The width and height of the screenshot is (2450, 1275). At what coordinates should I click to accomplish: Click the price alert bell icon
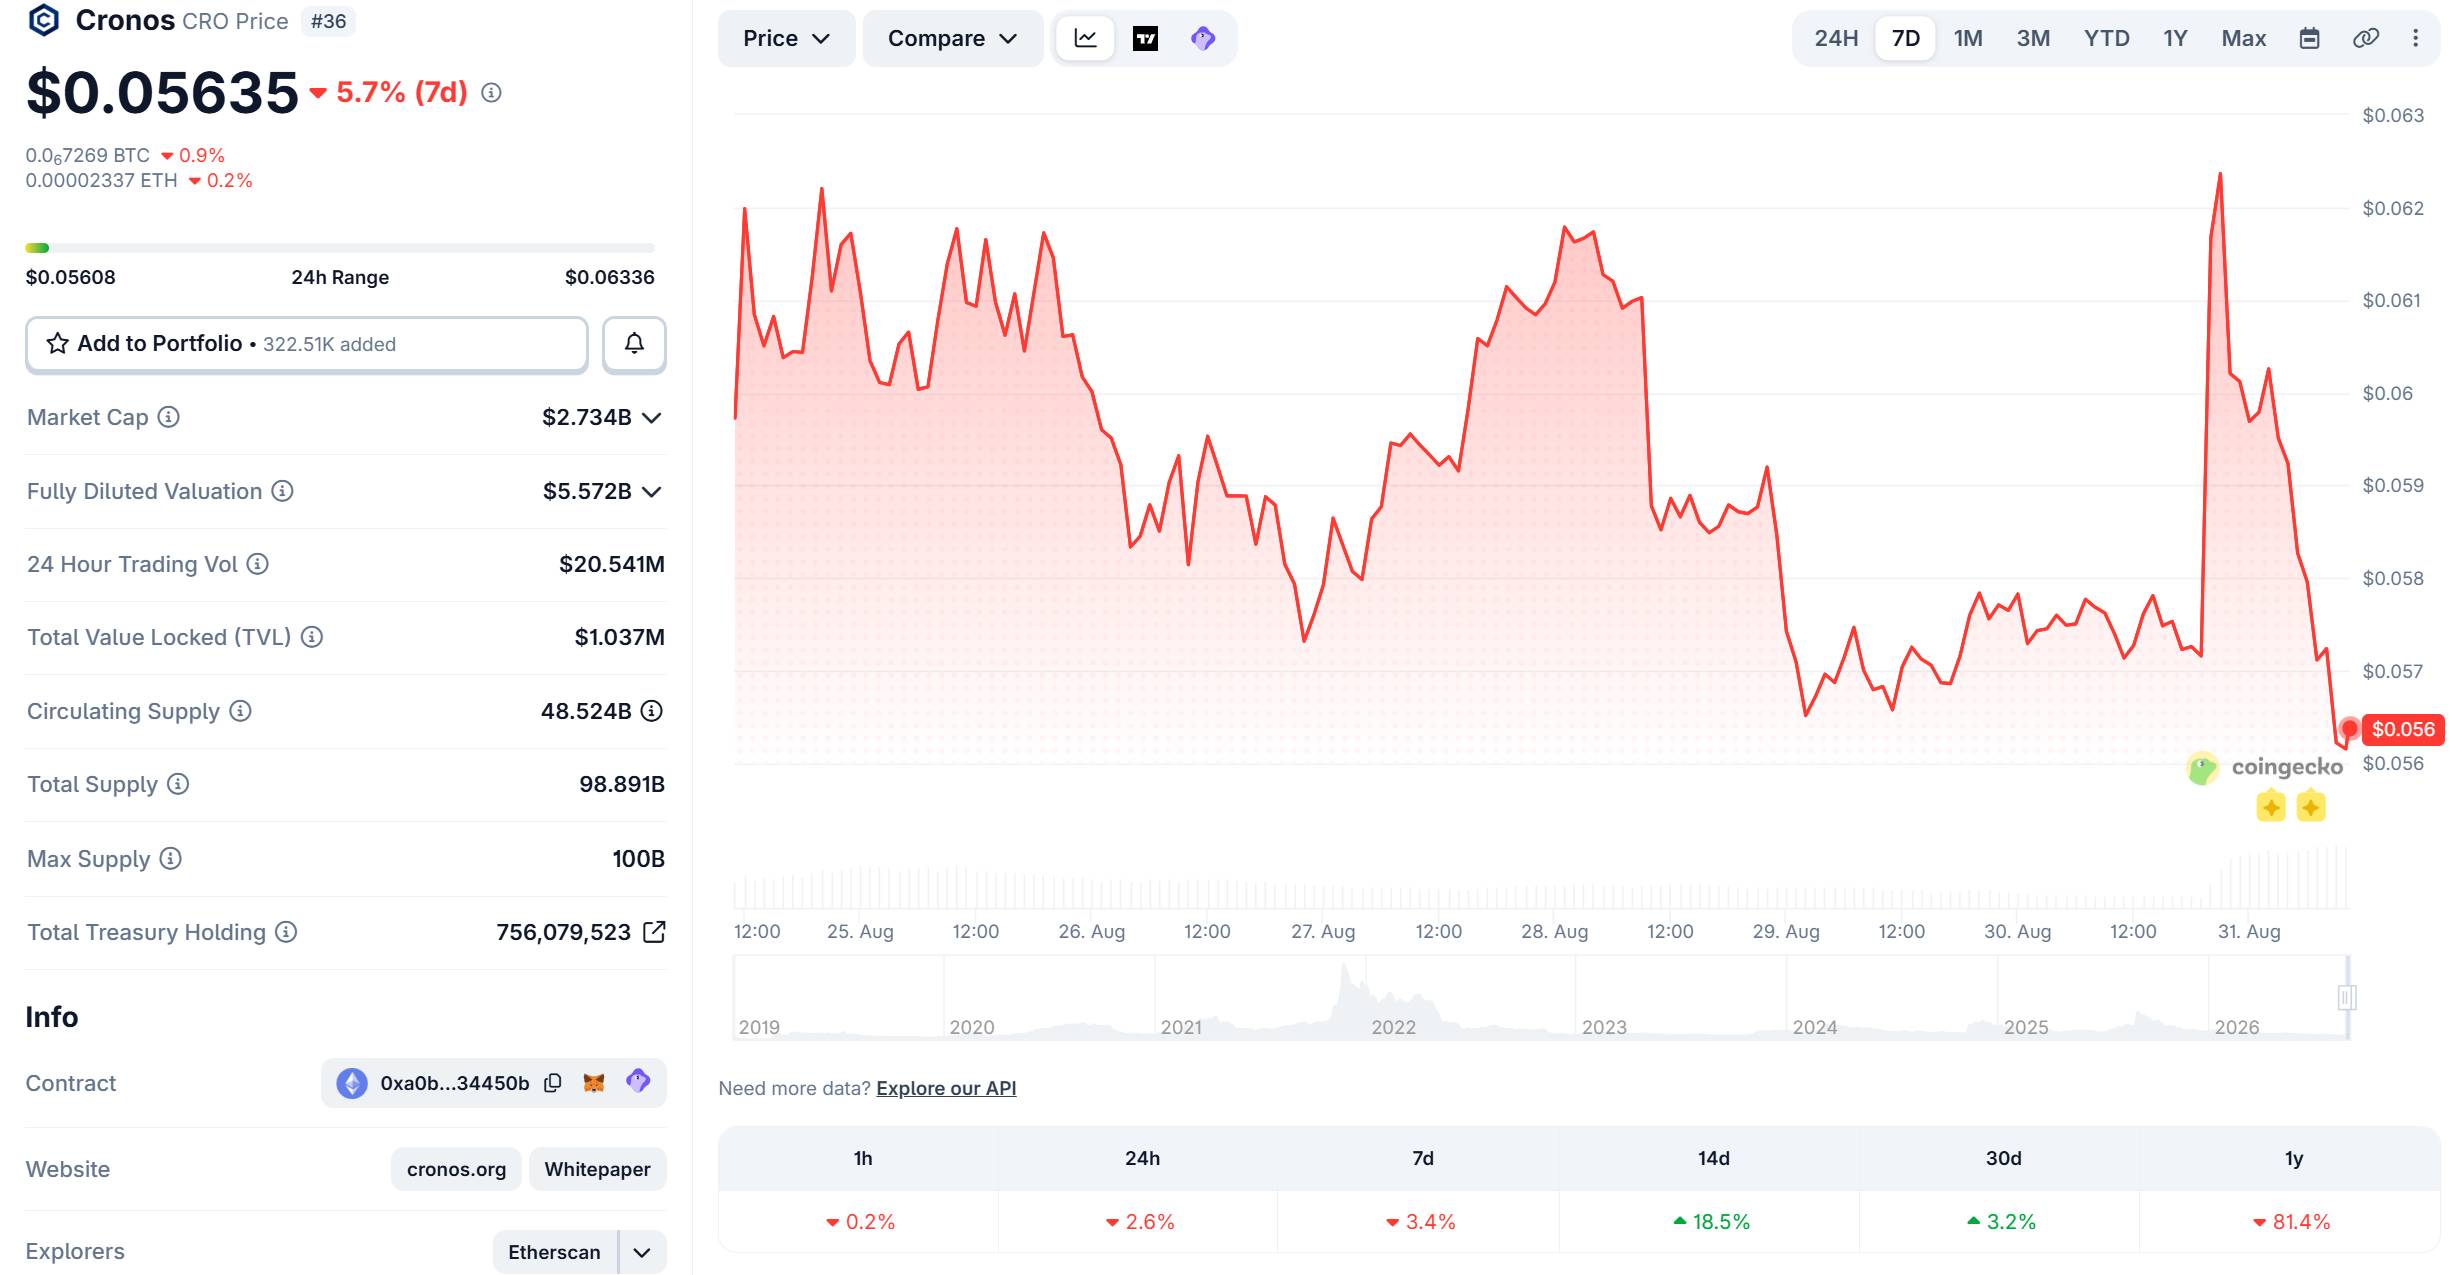point(634,344)
